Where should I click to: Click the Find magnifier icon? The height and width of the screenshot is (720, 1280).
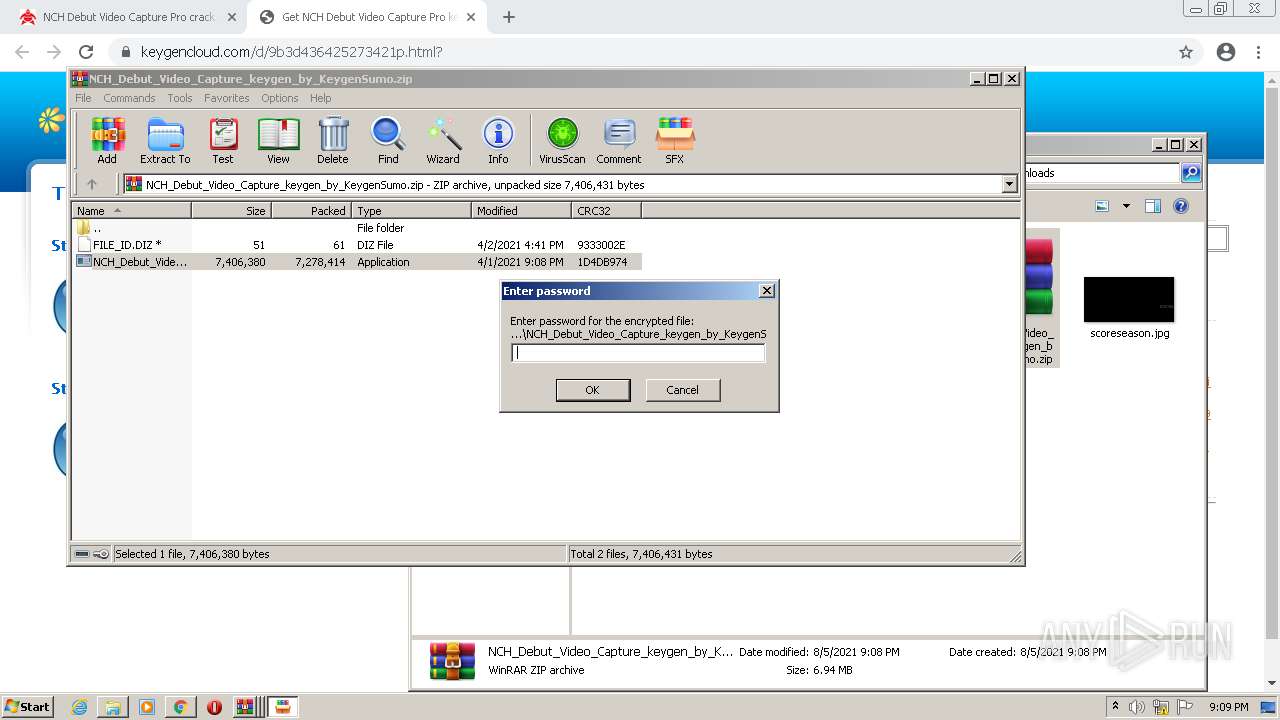(x=388, y=140)
